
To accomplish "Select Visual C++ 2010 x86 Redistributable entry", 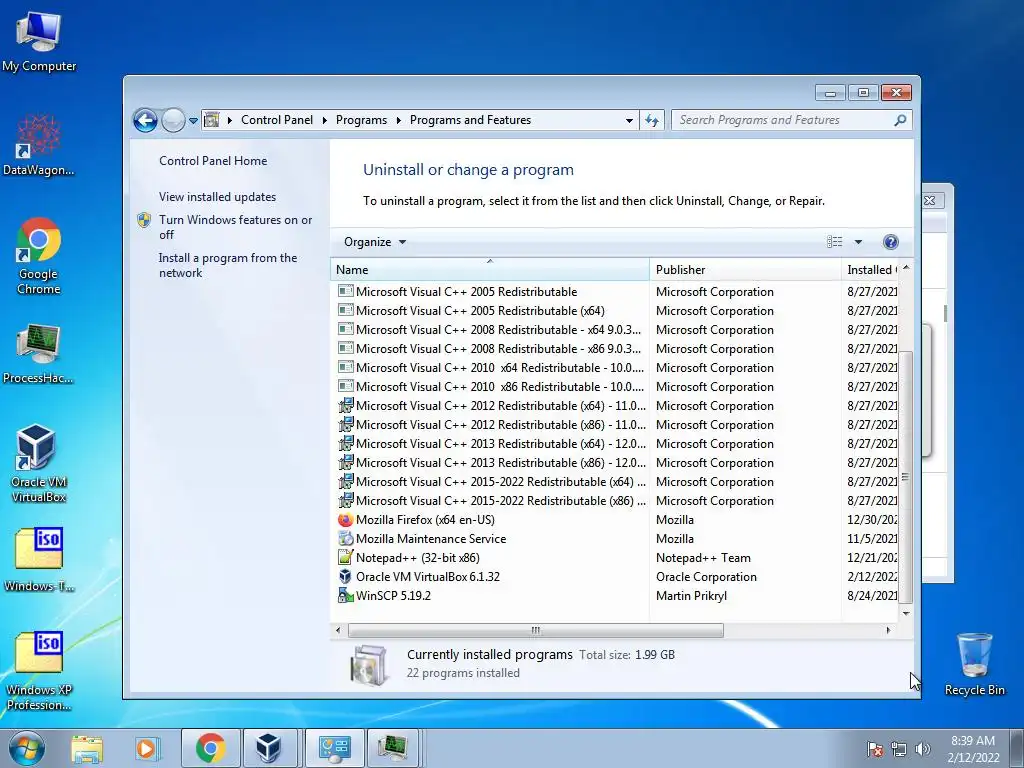I will click(500, 387).
